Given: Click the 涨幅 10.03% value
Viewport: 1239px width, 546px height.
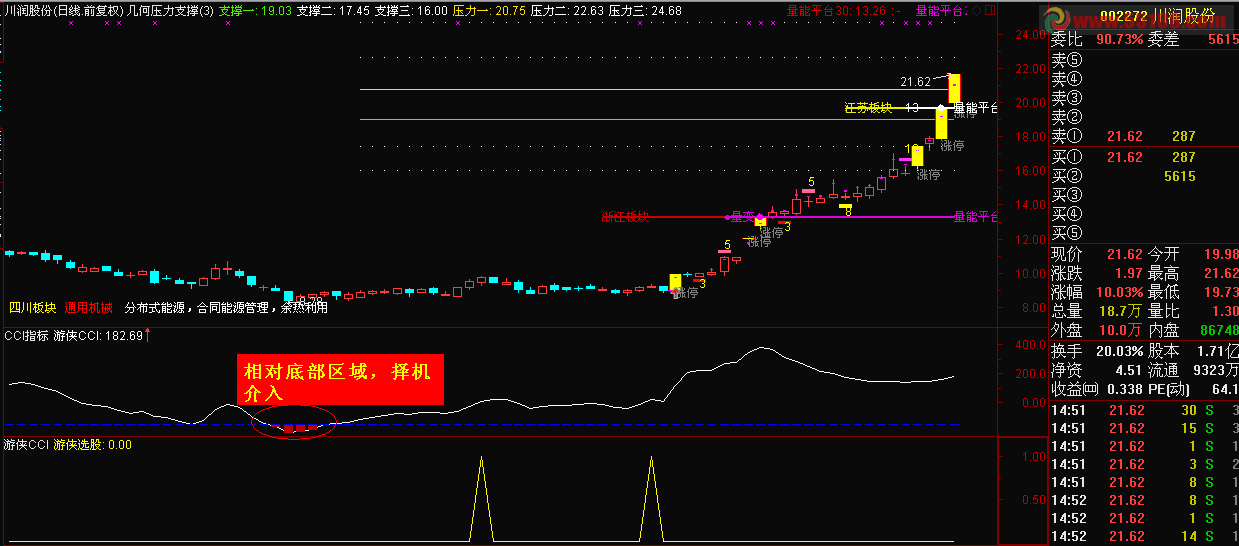Looking at the screenshot, I should [x=1119, y=292].
